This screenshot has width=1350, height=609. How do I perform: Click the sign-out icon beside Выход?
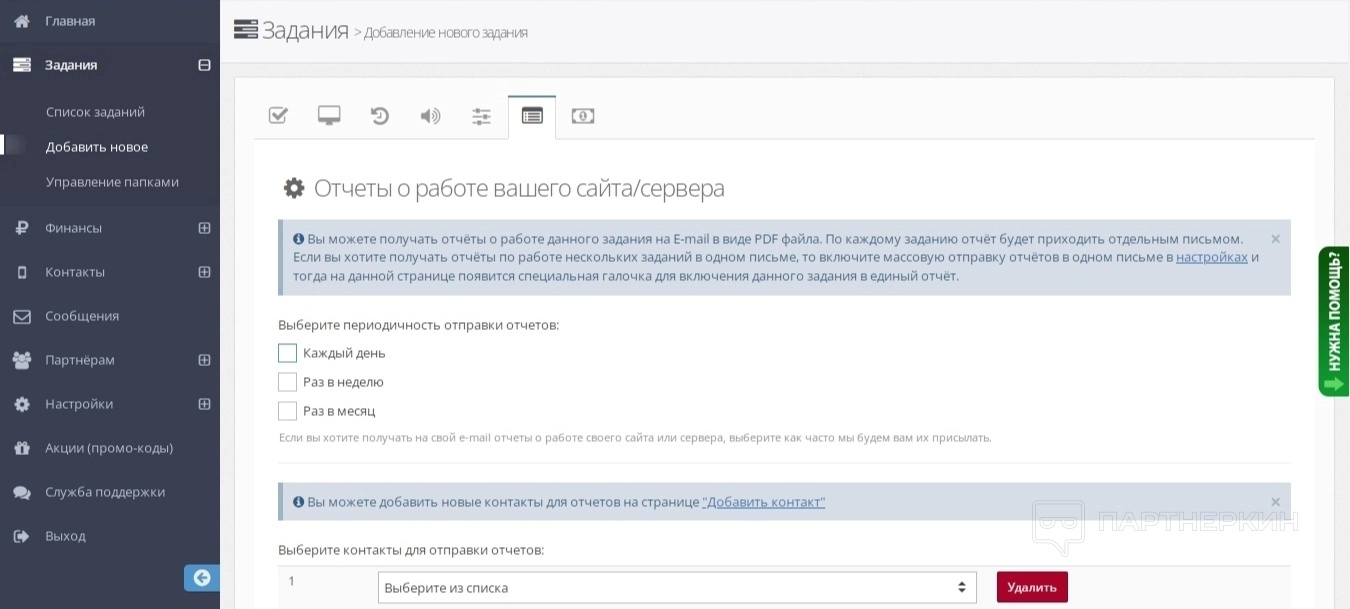[x=21, y=536]
